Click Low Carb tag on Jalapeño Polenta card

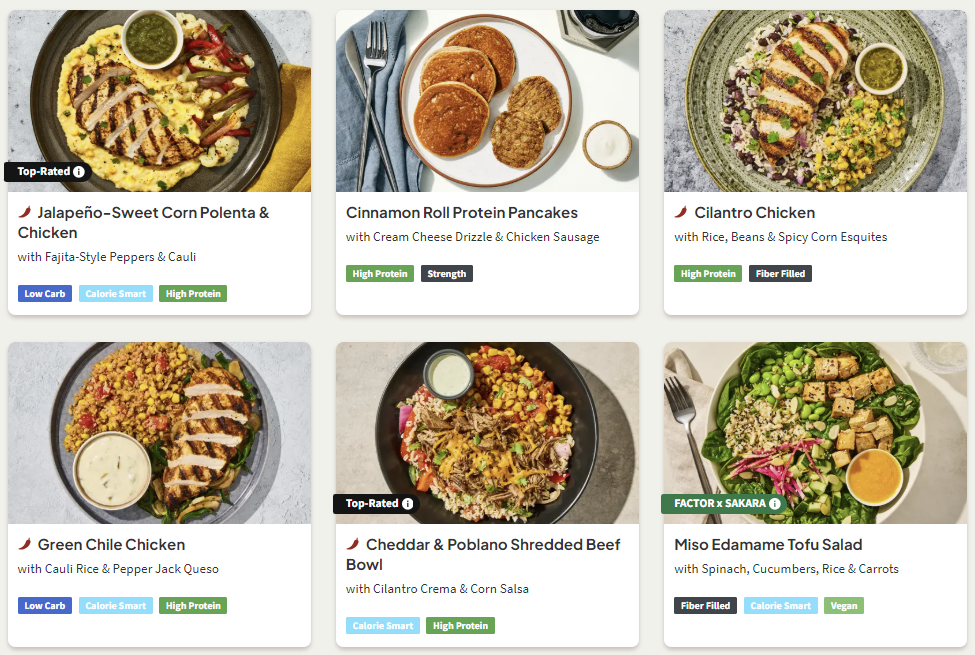pos(45,294)
